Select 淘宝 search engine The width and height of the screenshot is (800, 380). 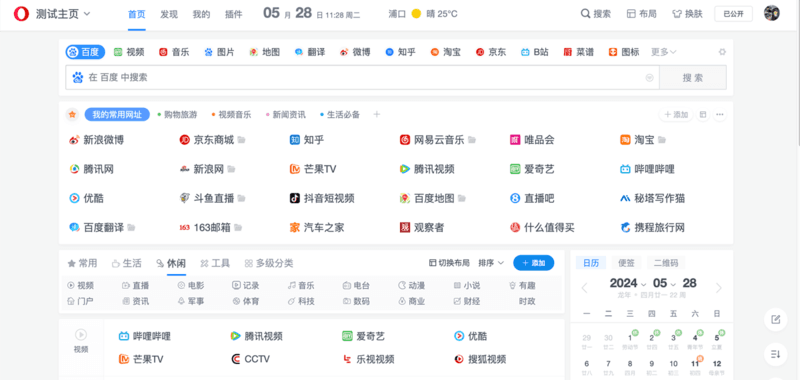[445, 52]
